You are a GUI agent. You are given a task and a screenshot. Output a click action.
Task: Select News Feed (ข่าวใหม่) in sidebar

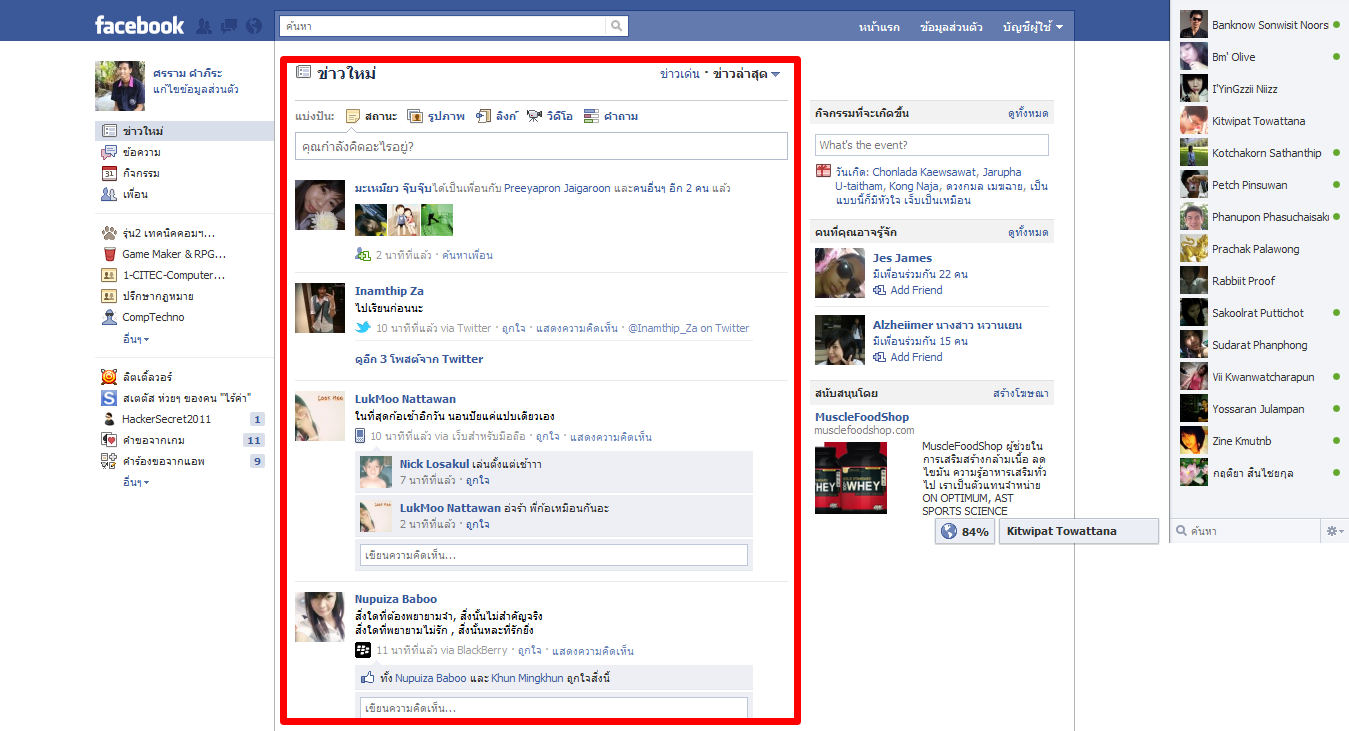click(185, 131)
